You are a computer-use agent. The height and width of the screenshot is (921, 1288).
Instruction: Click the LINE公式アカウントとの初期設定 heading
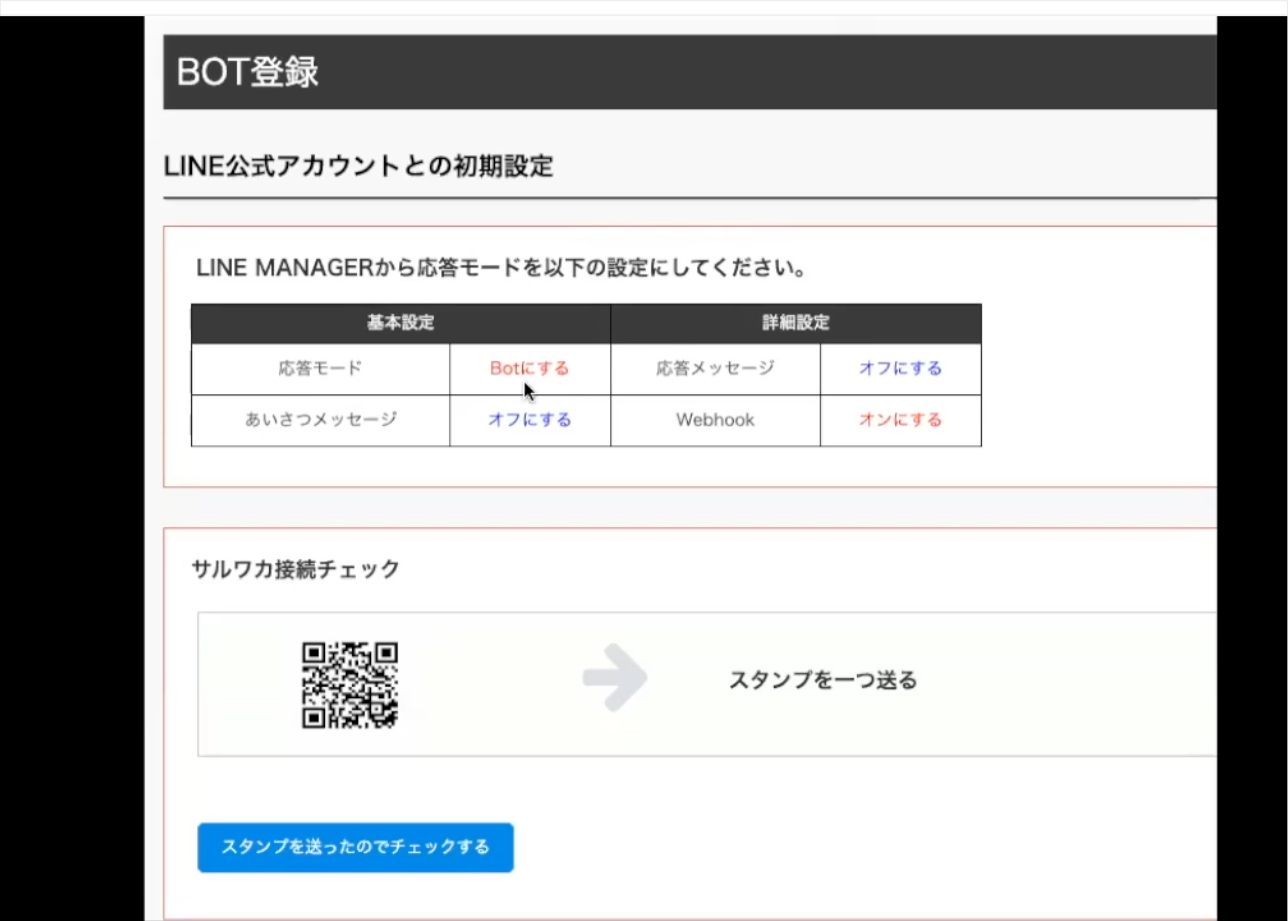point(358,166)
